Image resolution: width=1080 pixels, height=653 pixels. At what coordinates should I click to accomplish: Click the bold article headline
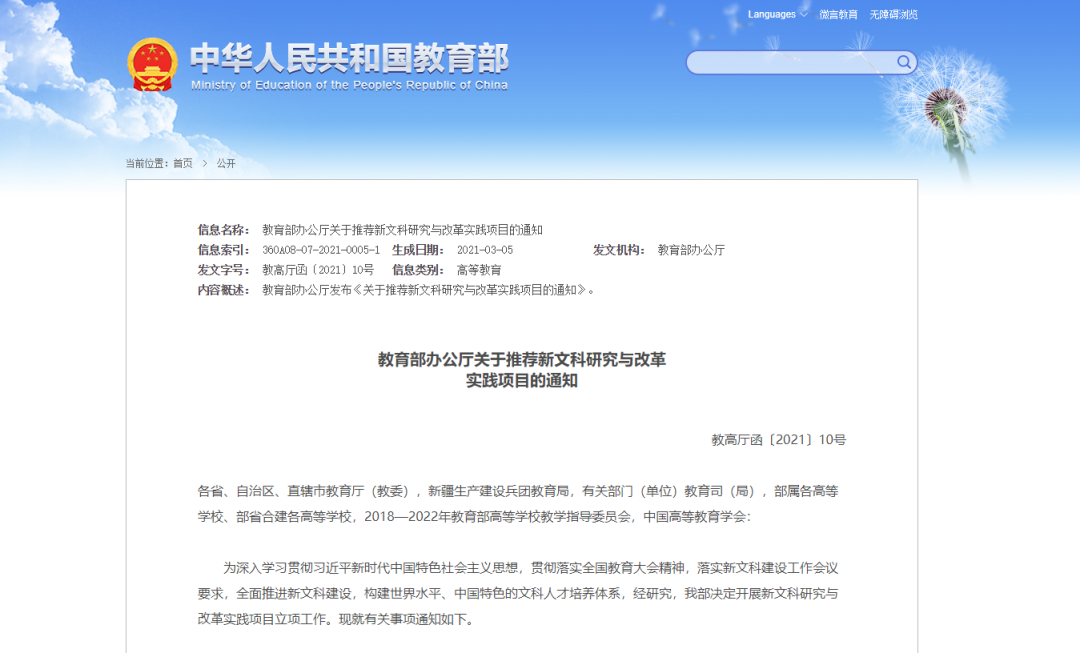pyautogui.click(x=521, y=370)
